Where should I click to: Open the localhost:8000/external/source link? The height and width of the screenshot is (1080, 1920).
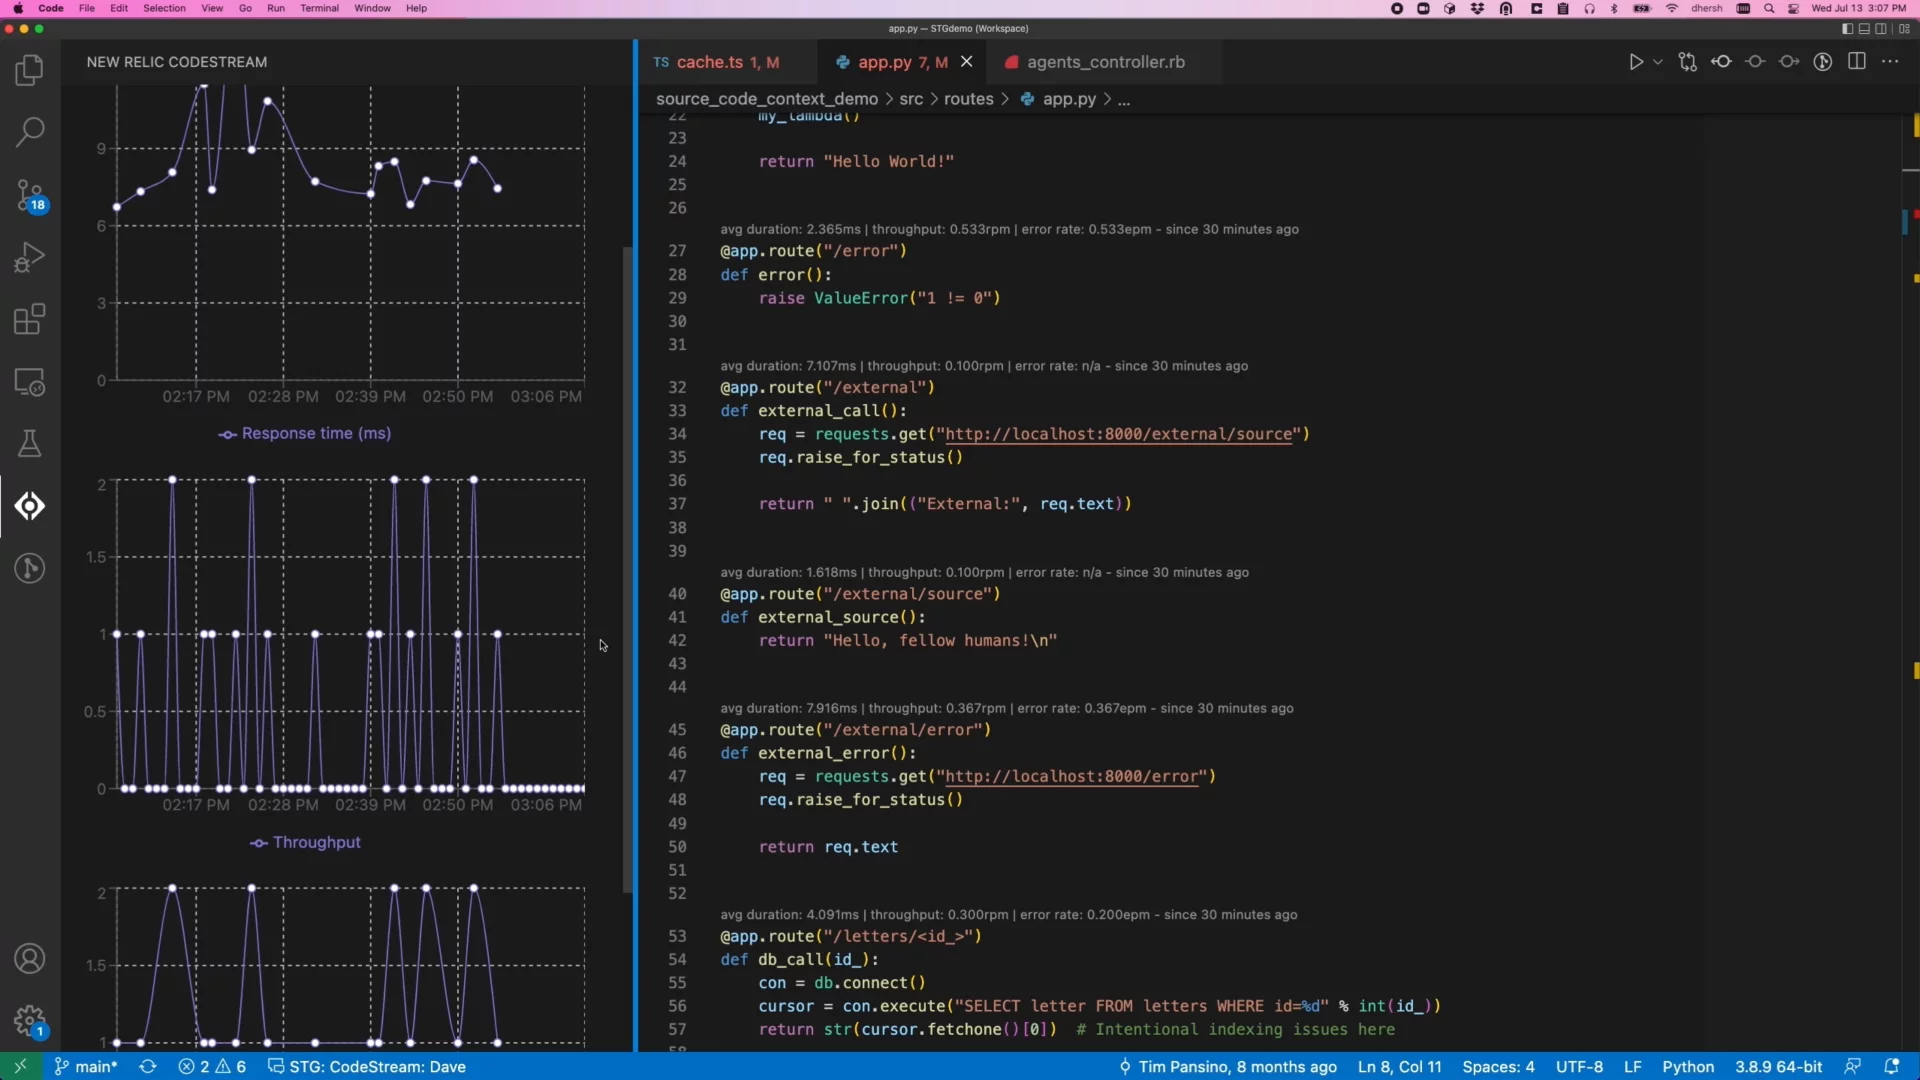(1118, 434)
